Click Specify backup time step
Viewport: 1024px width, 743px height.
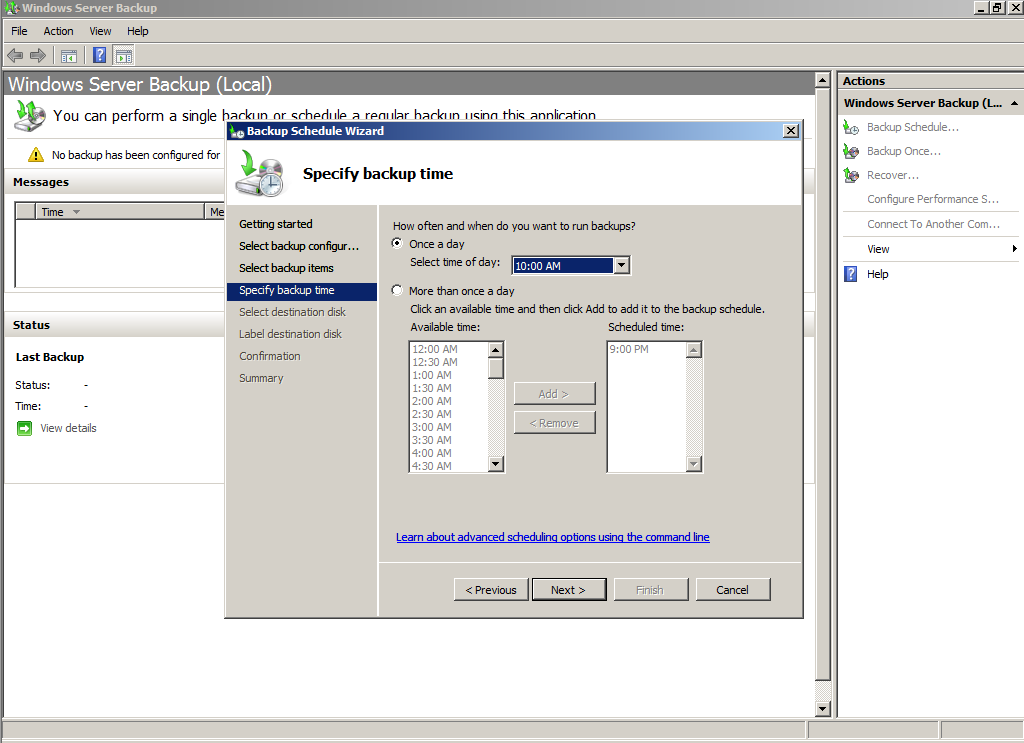302,291
